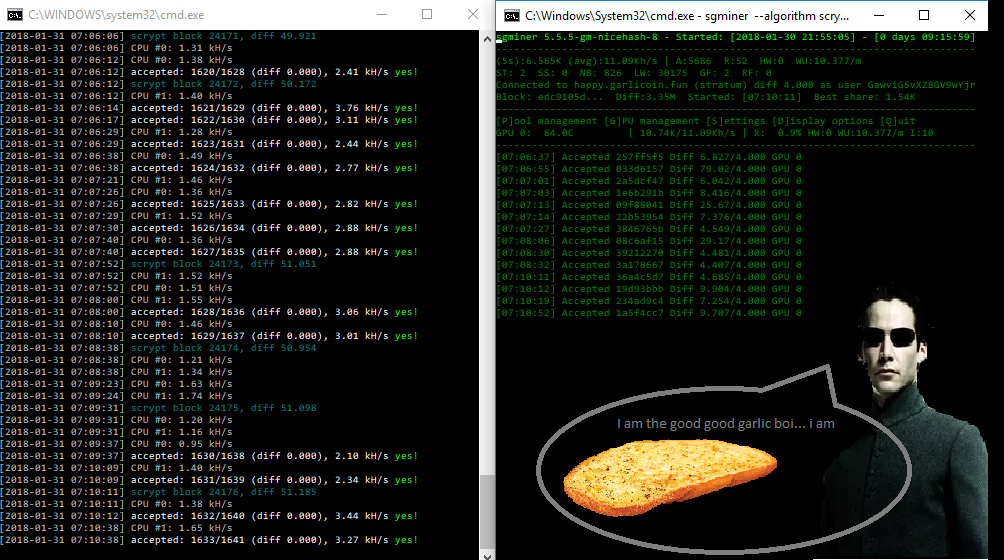The image size is (1004, 560).
Task: Click the 'Accepted 3a178667' share line
Action: coord(649,265)
